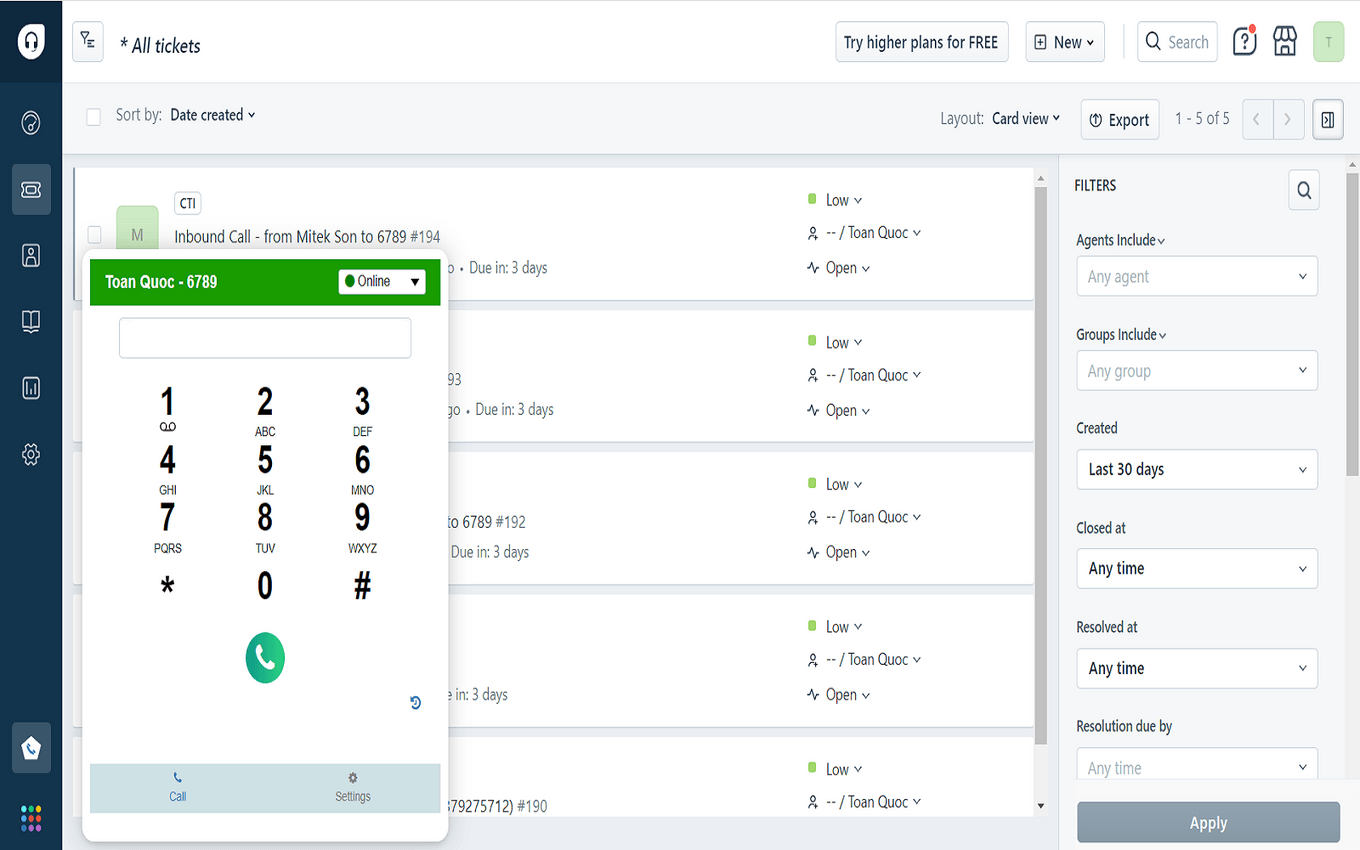Screen dimensions: 1360x850
Task: Open the Contacts icon in sidebar
Action: coord(31,255)
